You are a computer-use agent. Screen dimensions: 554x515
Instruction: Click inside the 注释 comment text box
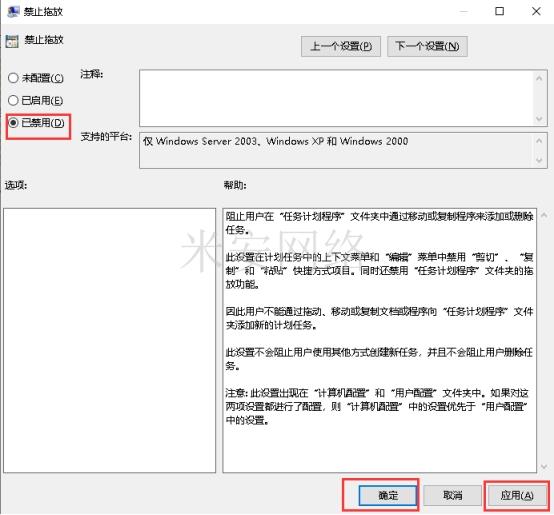(x=336, y=98)
